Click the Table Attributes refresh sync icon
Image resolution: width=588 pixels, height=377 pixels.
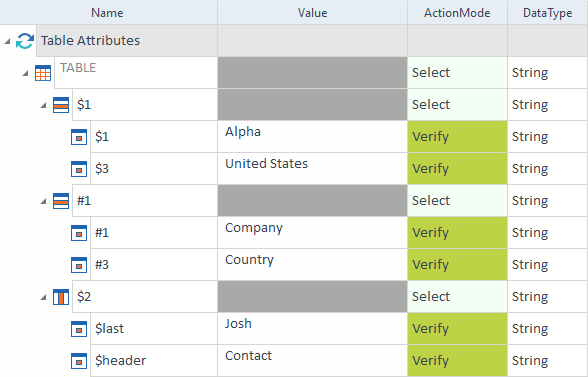click(x=25, y=41)
